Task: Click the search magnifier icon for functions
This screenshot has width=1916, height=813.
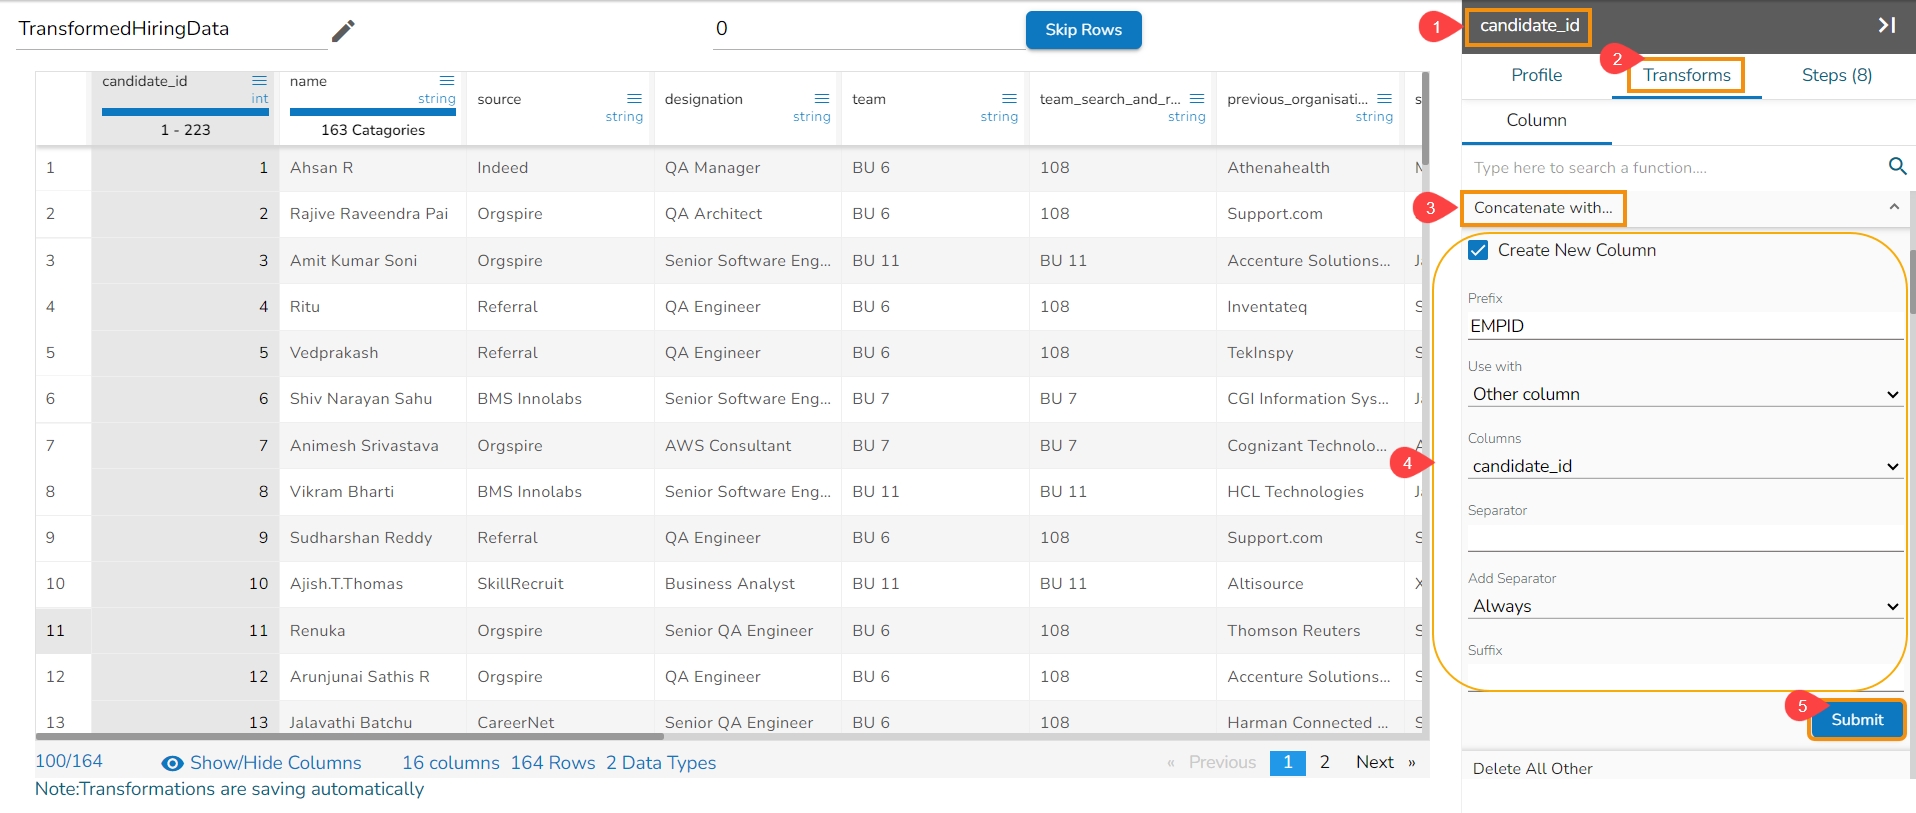Action: [x=1897, y=167]
